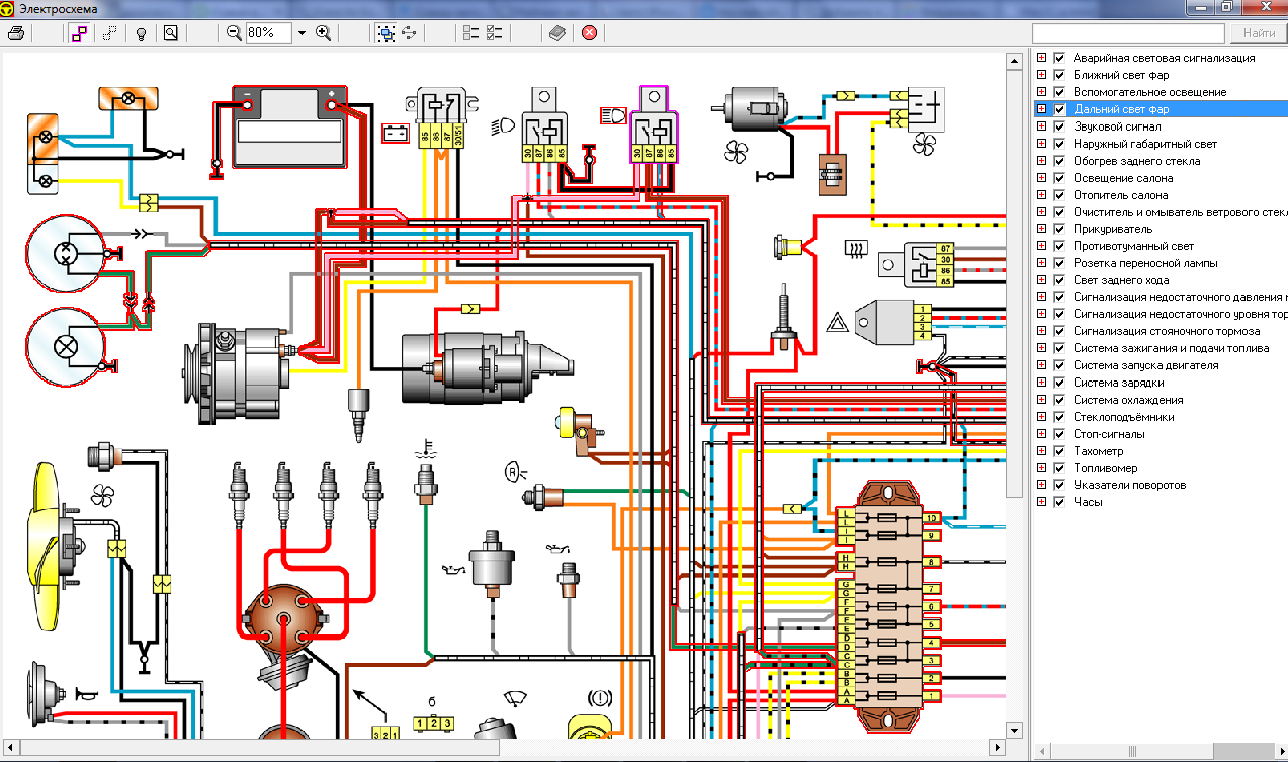Expand the Наружный габаритный свет node
The image size is (1288, 762).
coord(1041,144)
